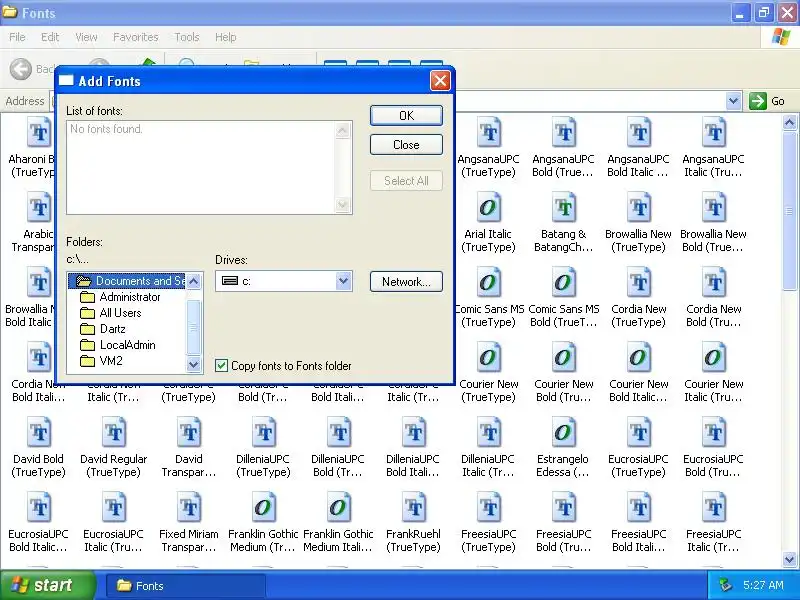Select Browallia New Bold font icon
Image resolution: width=800 pixels, height=600 pixels.
click(713, 208)
